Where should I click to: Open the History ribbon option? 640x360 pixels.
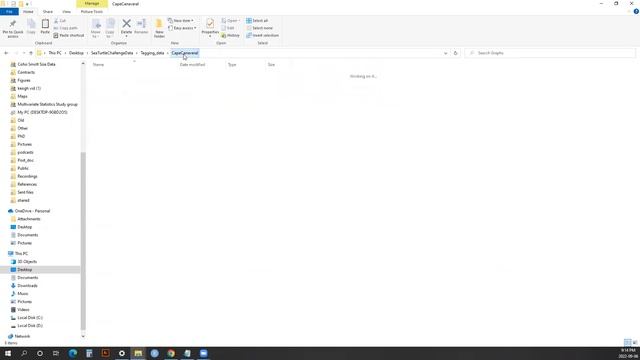click(231, 36)
